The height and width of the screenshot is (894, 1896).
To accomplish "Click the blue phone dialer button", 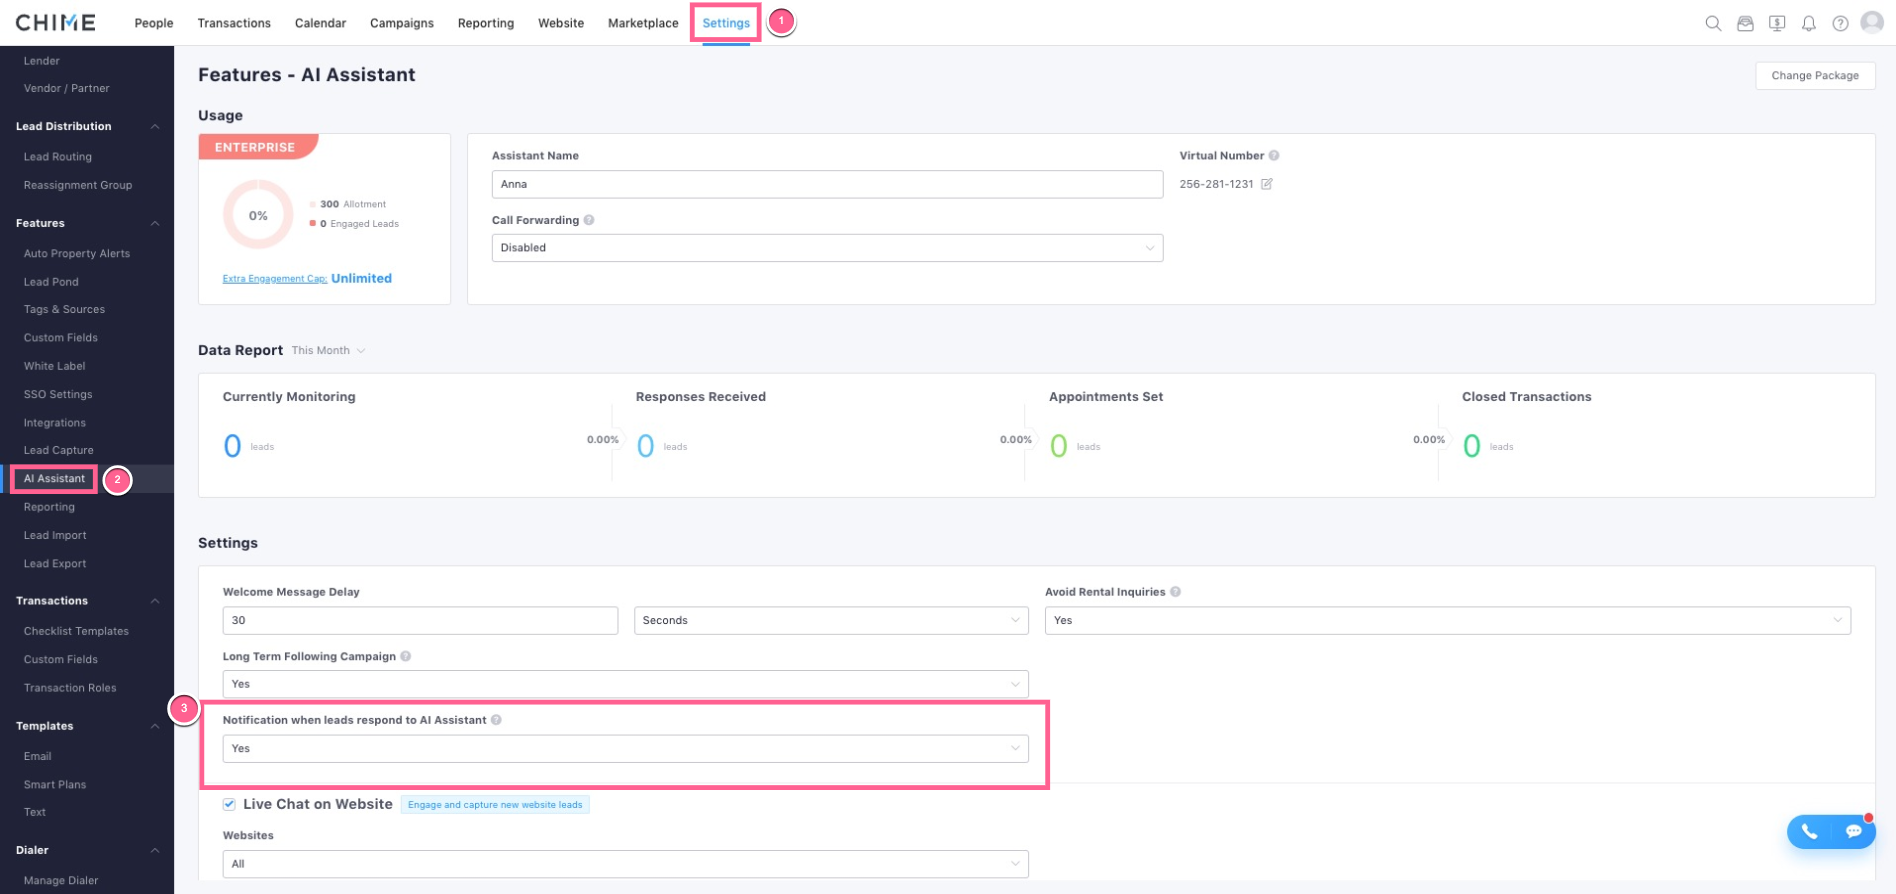I will [1809, 832].
